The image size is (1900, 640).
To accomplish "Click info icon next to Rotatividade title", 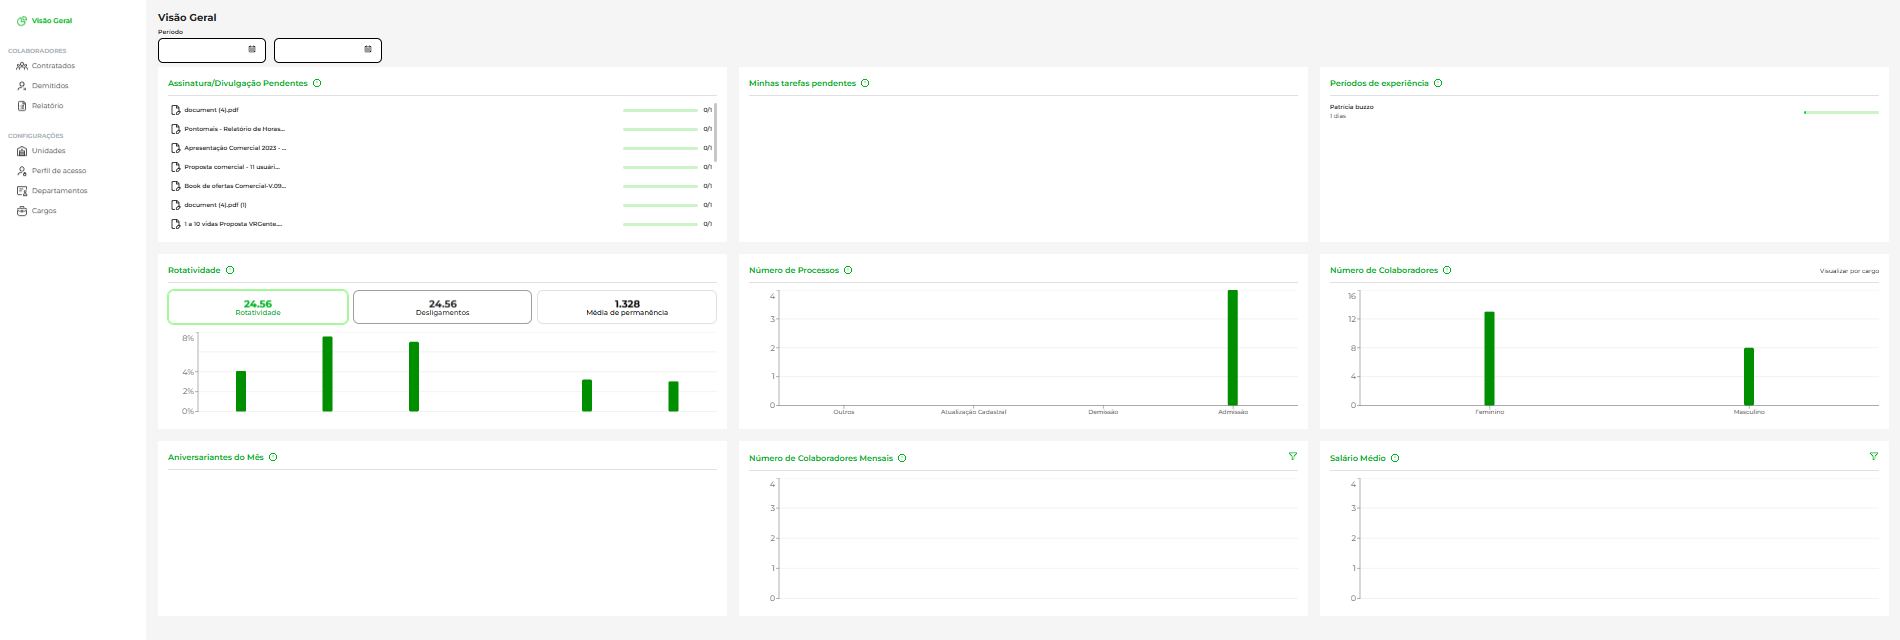I will coord(230,270).
